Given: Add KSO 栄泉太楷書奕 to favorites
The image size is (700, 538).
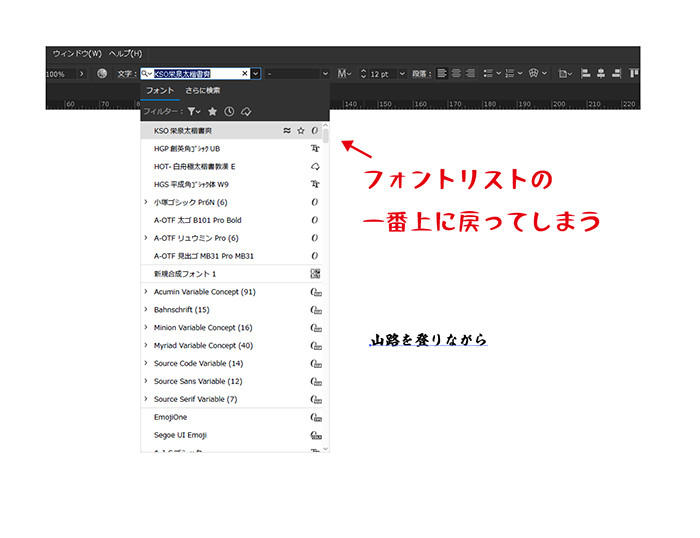Looking at the screenshot, I should [x=301, y=130].
